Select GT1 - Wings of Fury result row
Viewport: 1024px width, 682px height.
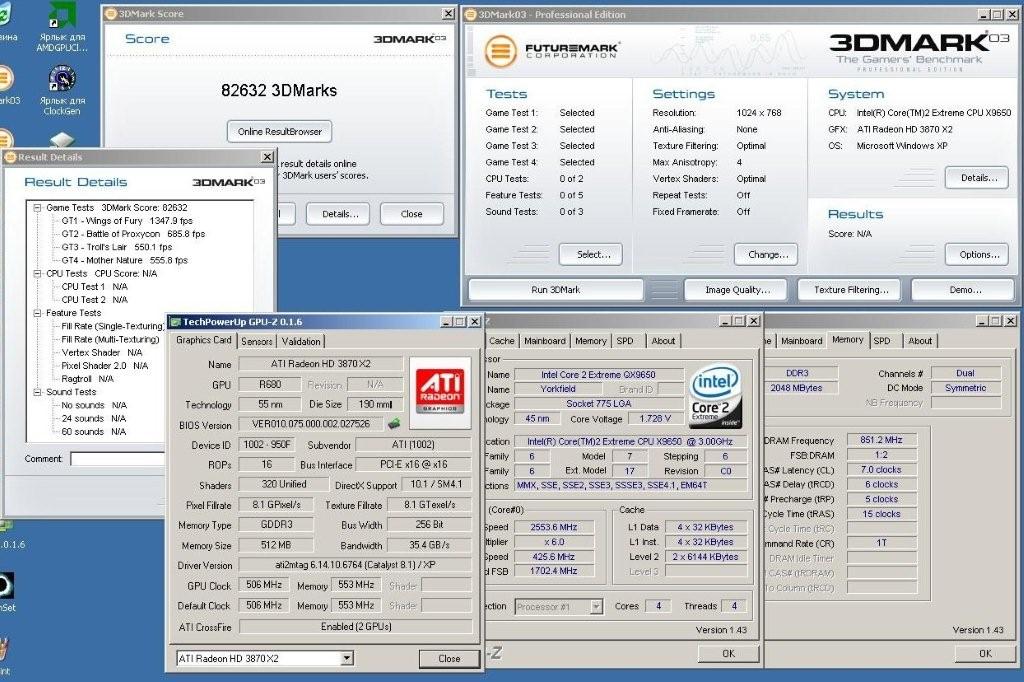tap(127, 221)
